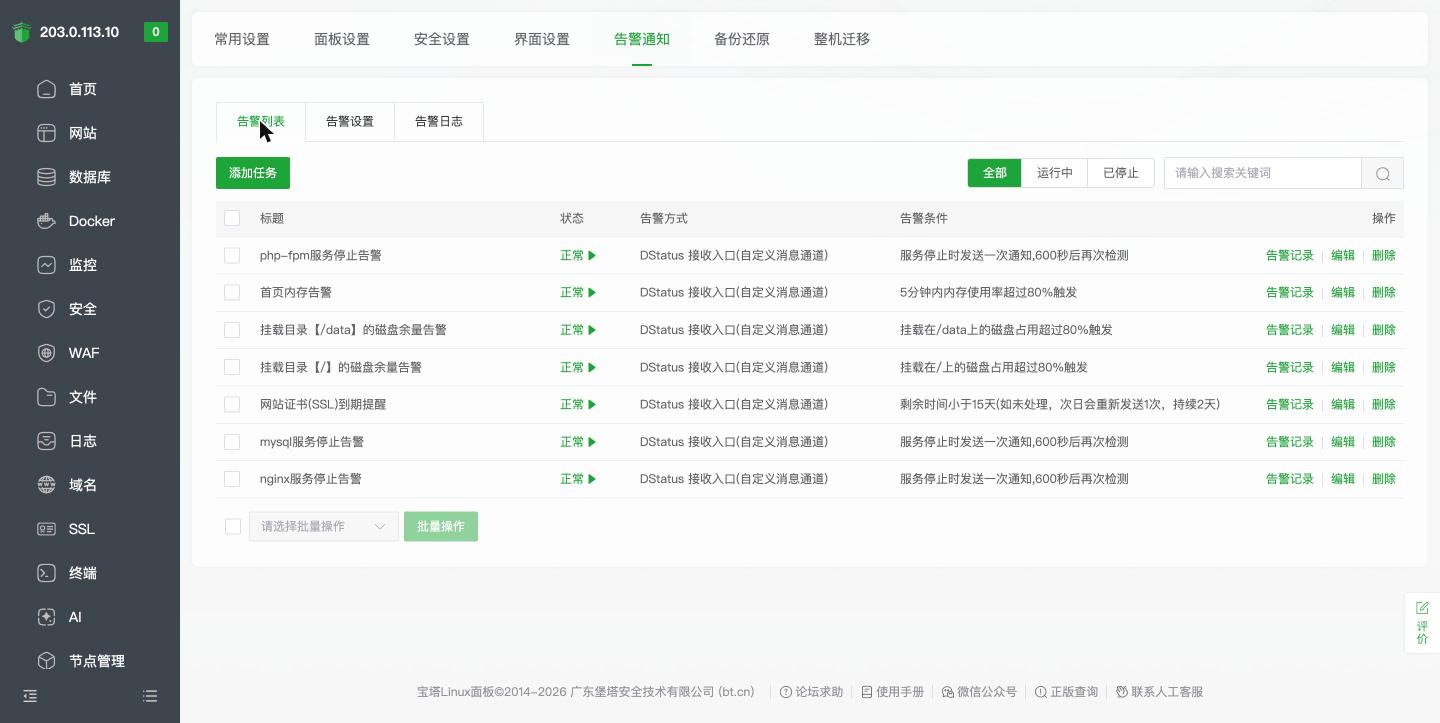Switch to 安全设置 tab
Screen dimensions: 1440x723
coord(442,39)
